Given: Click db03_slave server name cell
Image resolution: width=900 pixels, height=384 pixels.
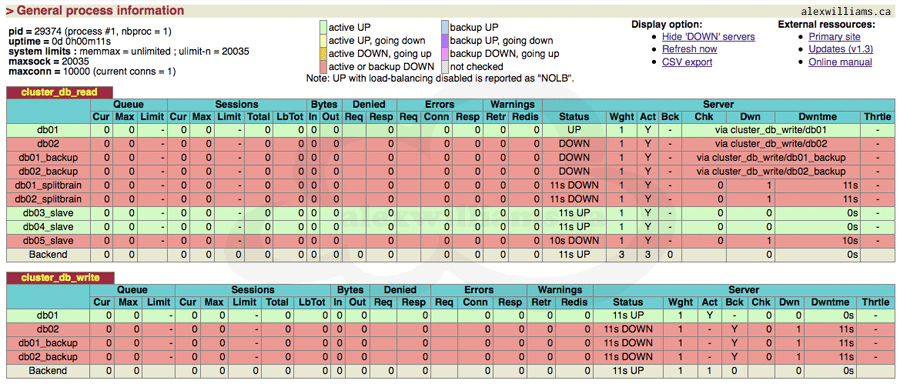Looking at the screenshot, I should pos(48,212).
